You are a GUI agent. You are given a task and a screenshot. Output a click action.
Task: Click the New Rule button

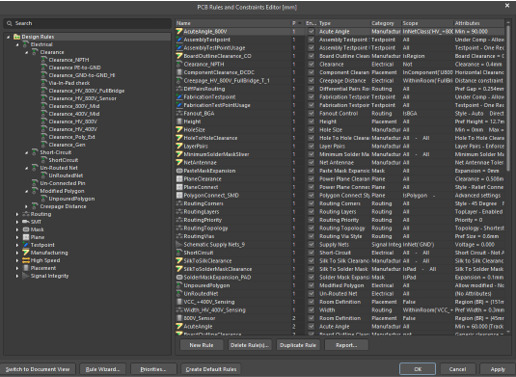[x=201, y=345]
